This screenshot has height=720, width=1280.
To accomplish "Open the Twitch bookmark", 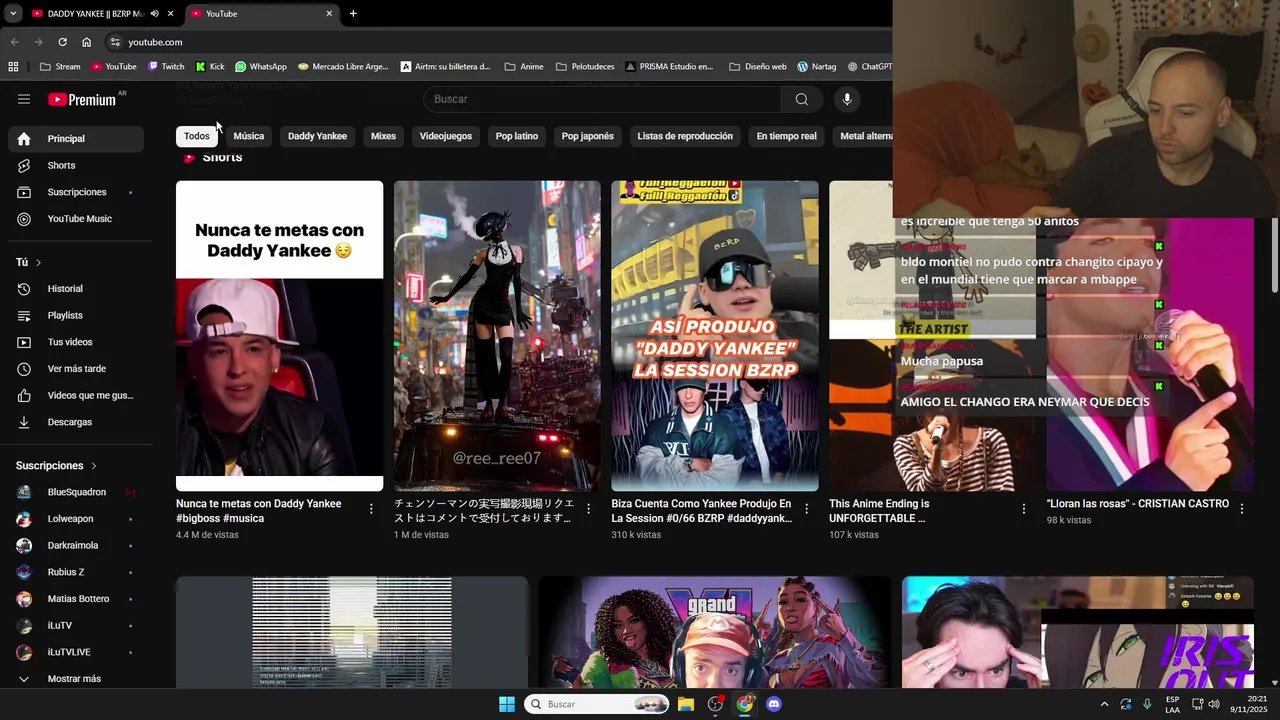I will pos(165,67).
